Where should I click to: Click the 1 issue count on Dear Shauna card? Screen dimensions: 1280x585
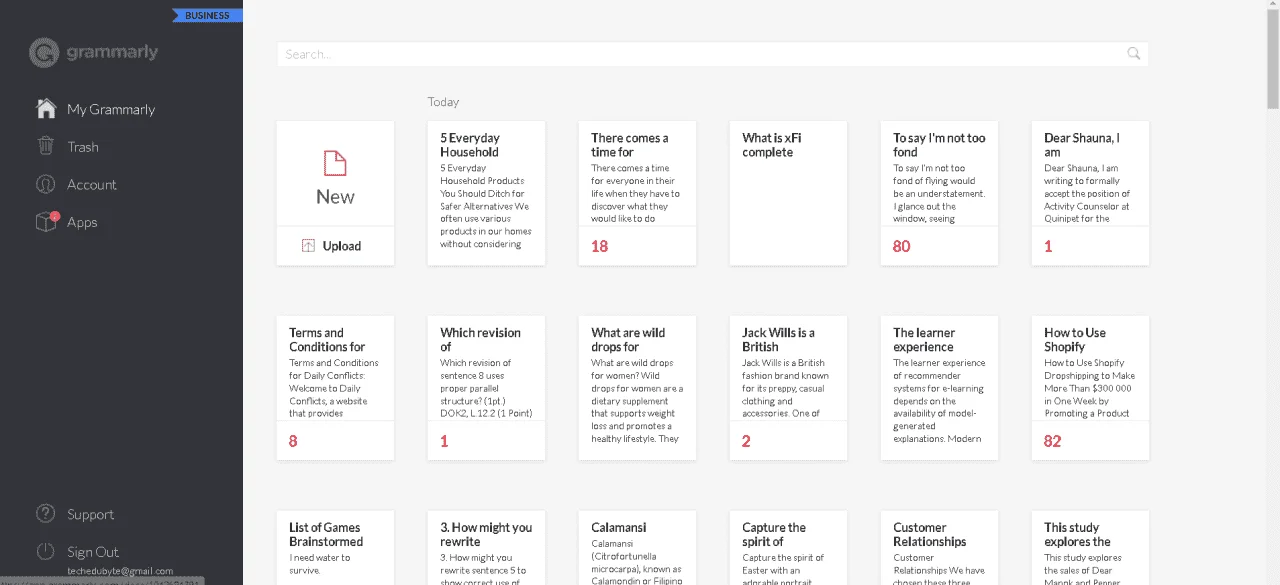1048,246
